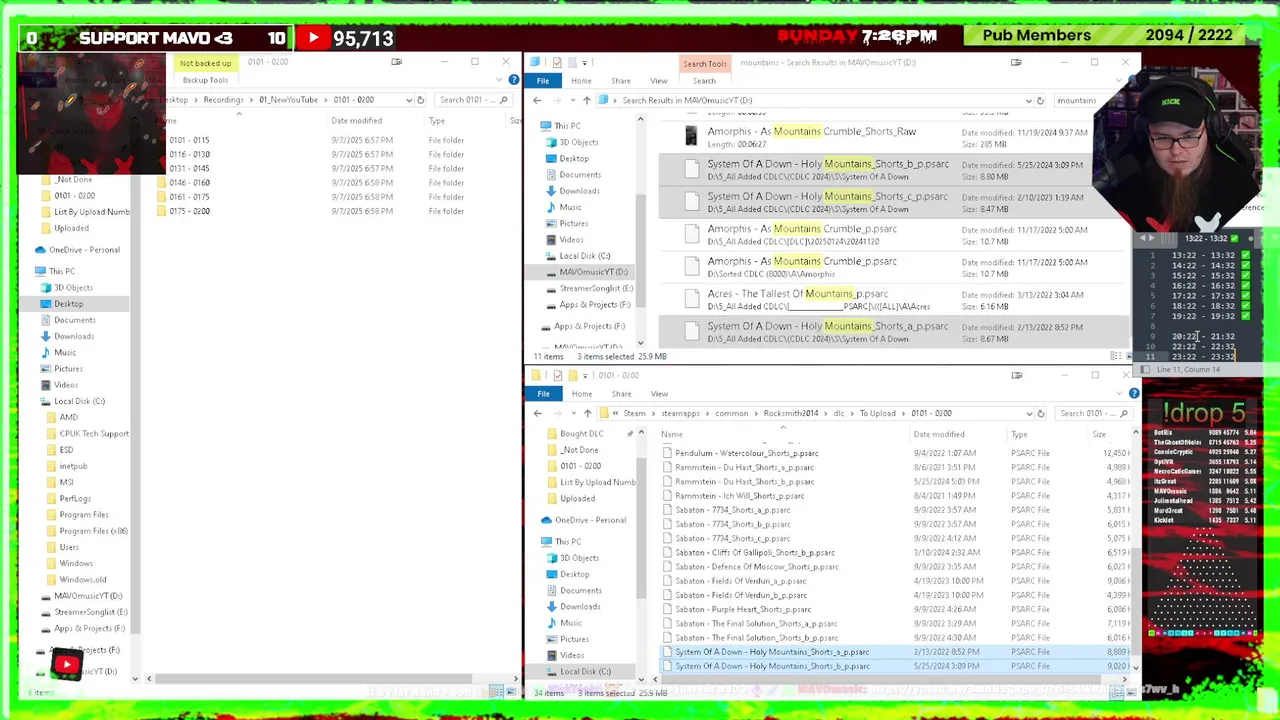This screenshot has height=720, width=1280.
Task: Click file icon of Amorphis As Mountains Crumble_Shorts_Raw
Action: click(x=691, y=137)
